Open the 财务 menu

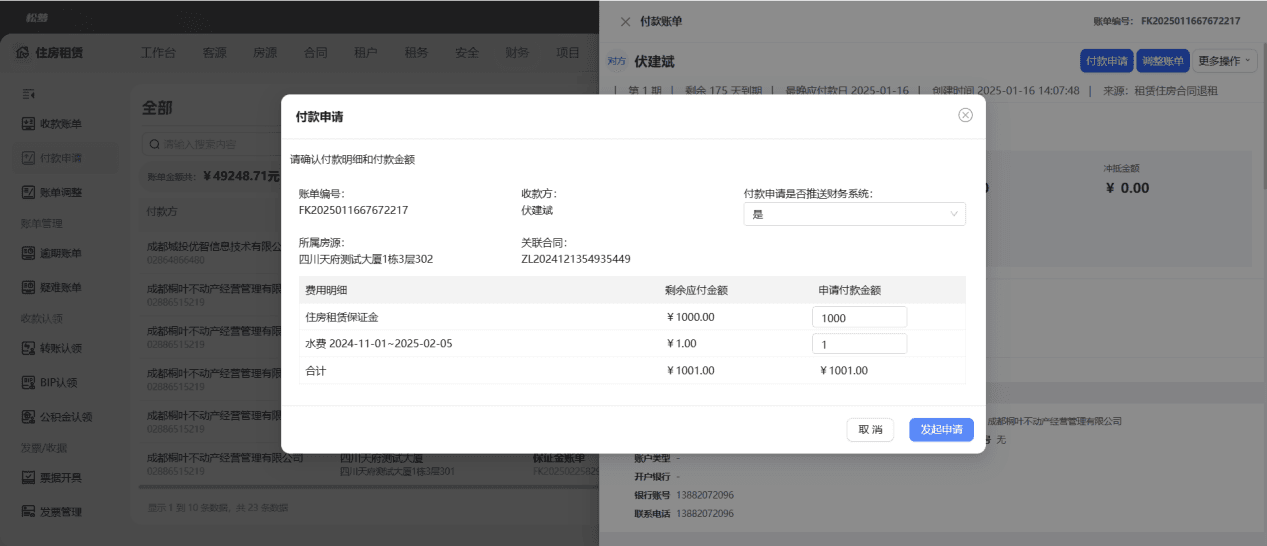[517, 53]
